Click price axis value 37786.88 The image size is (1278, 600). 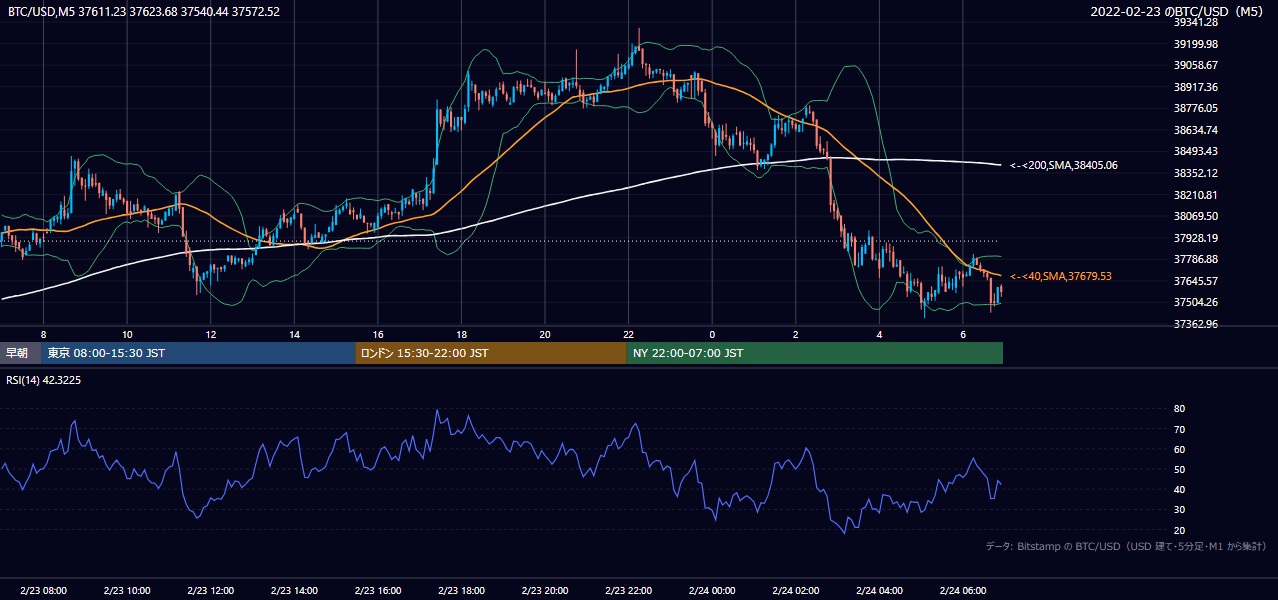1195,259
